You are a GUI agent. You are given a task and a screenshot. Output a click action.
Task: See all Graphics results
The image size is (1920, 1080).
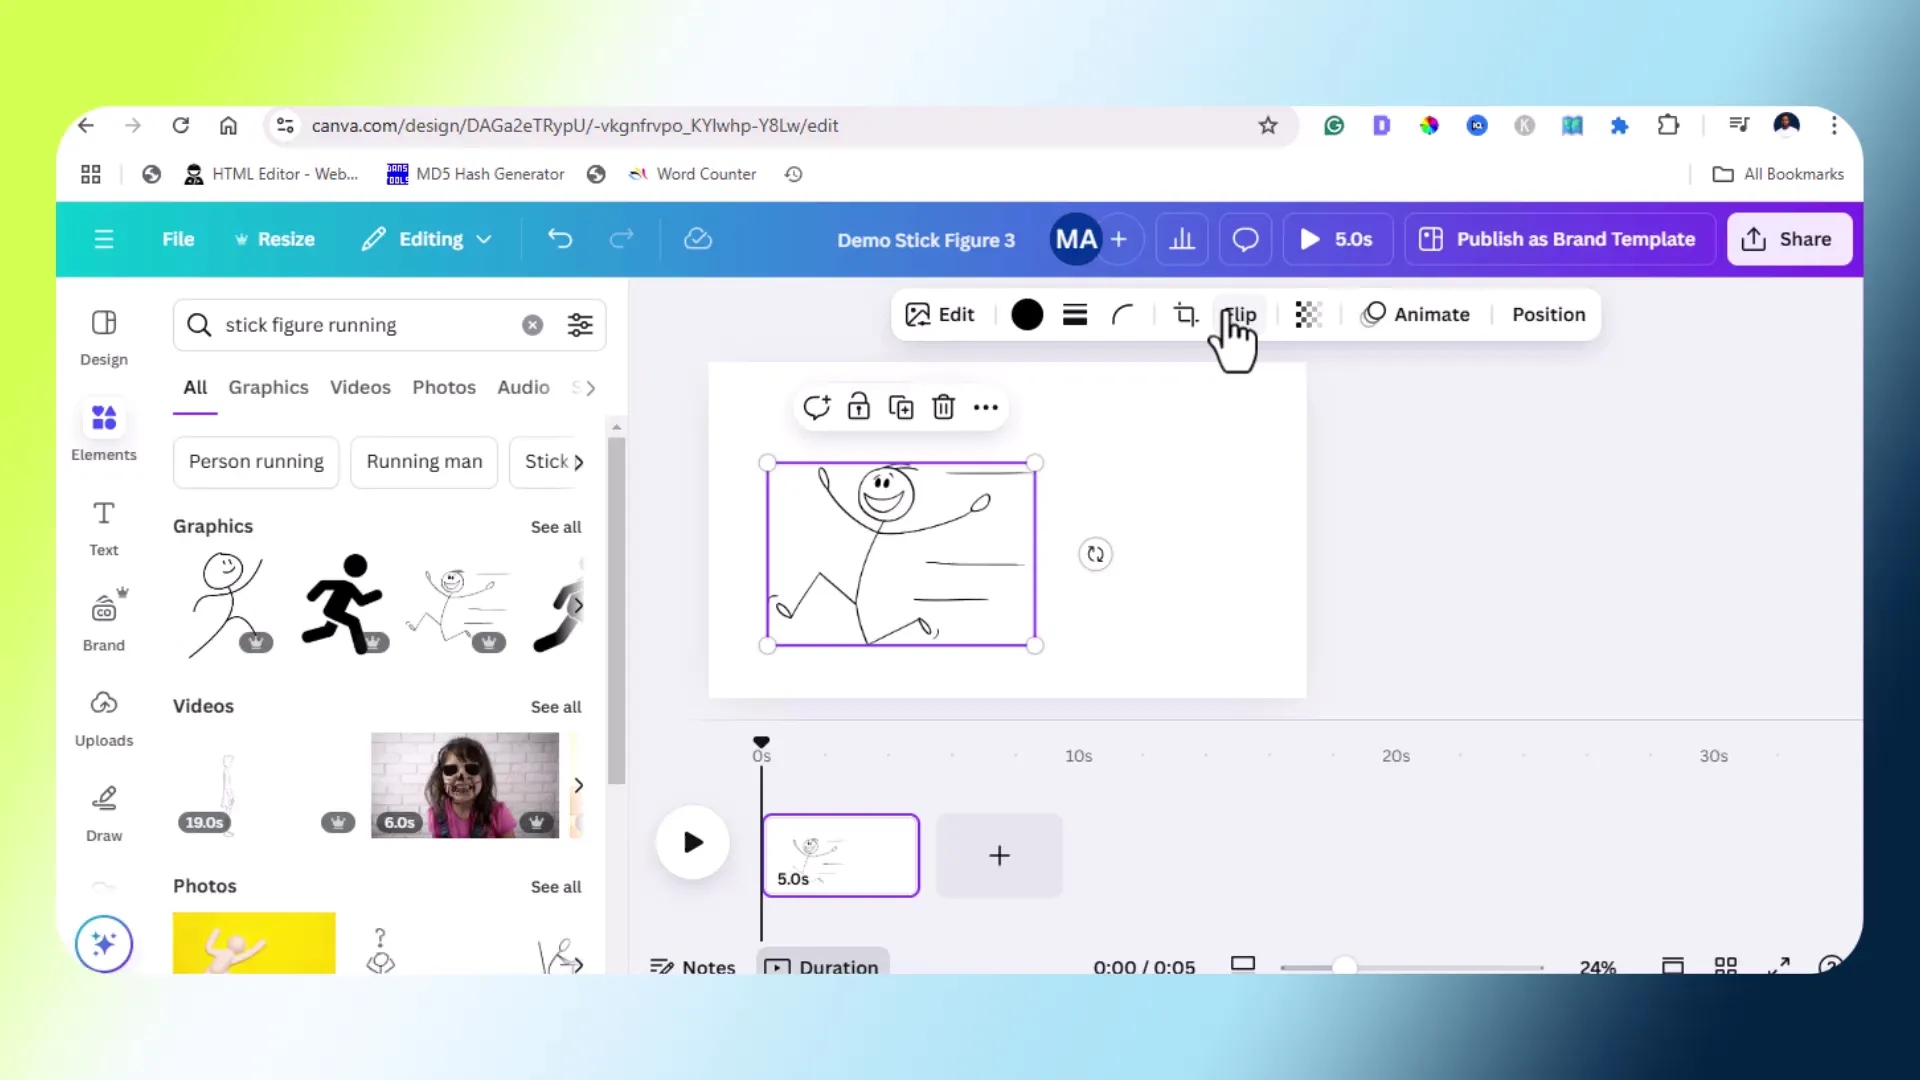coord(556,527)
